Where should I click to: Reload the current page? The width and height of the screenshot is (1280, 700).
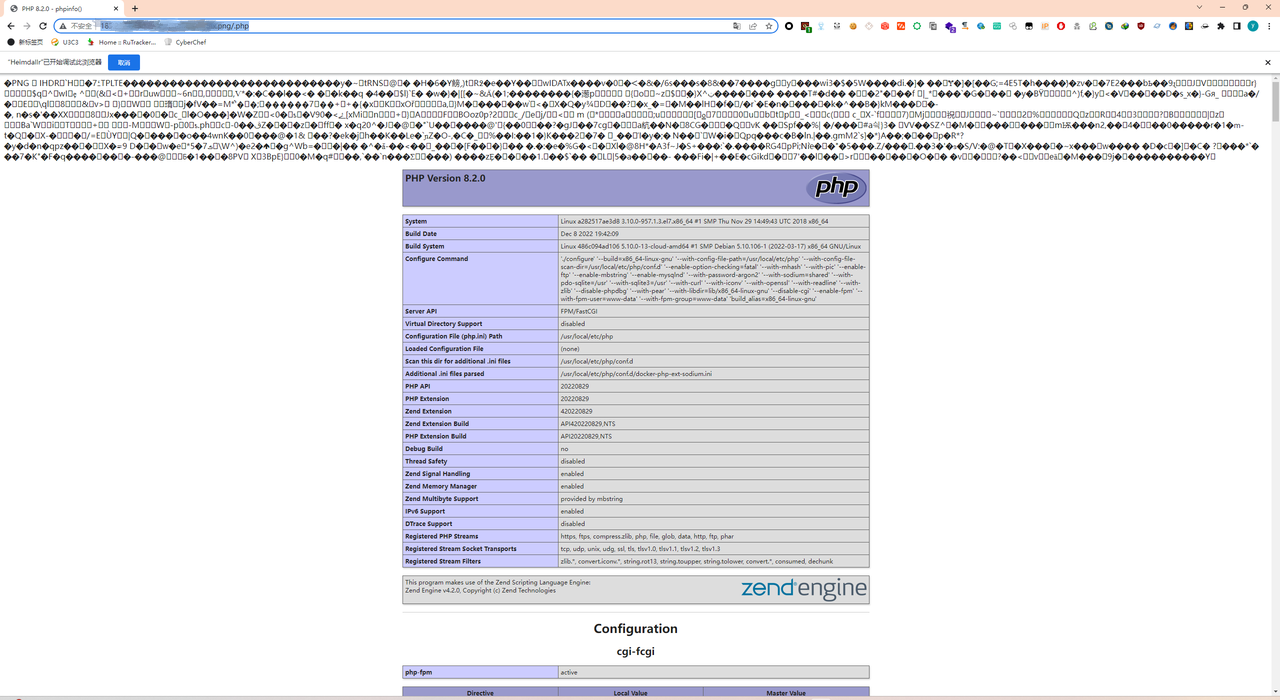pos(43,26)
